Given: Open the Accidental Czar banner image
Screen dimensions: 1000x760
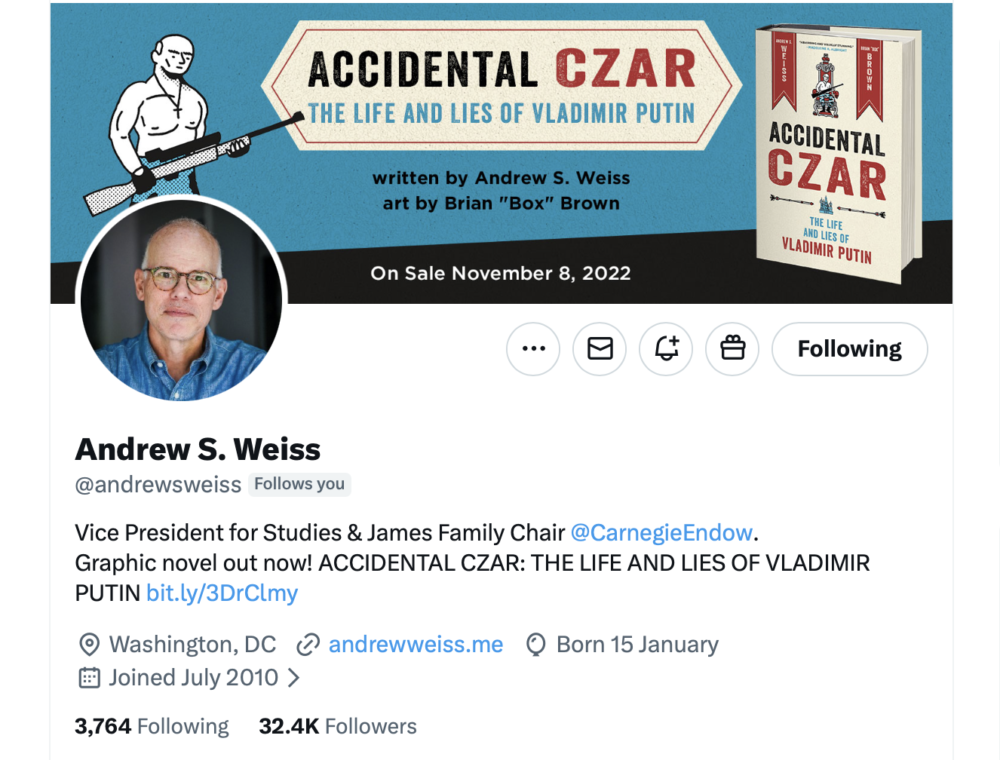Looking at the screenshot, I should [x=501, y=153].
